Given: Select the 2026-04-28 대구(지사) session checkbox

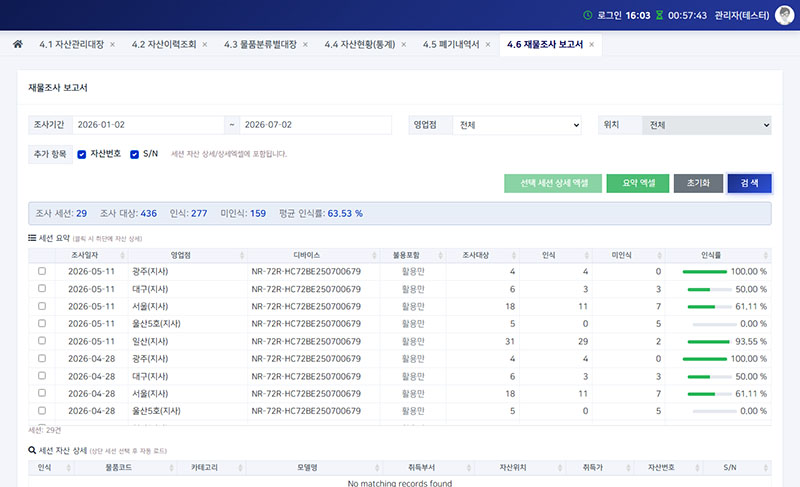Looking at the screenshot, I should click(x=42, y=376).
